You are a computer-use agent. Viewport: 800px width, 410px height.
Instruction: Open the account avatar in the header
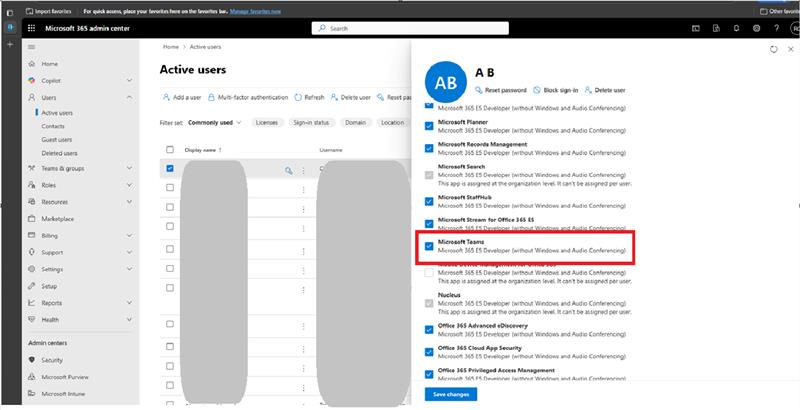795,29
